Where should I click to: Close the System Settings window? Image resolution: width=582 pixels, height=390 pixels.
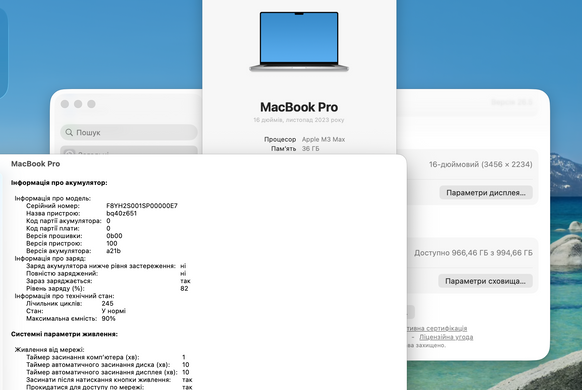click(x=65, y=104)
